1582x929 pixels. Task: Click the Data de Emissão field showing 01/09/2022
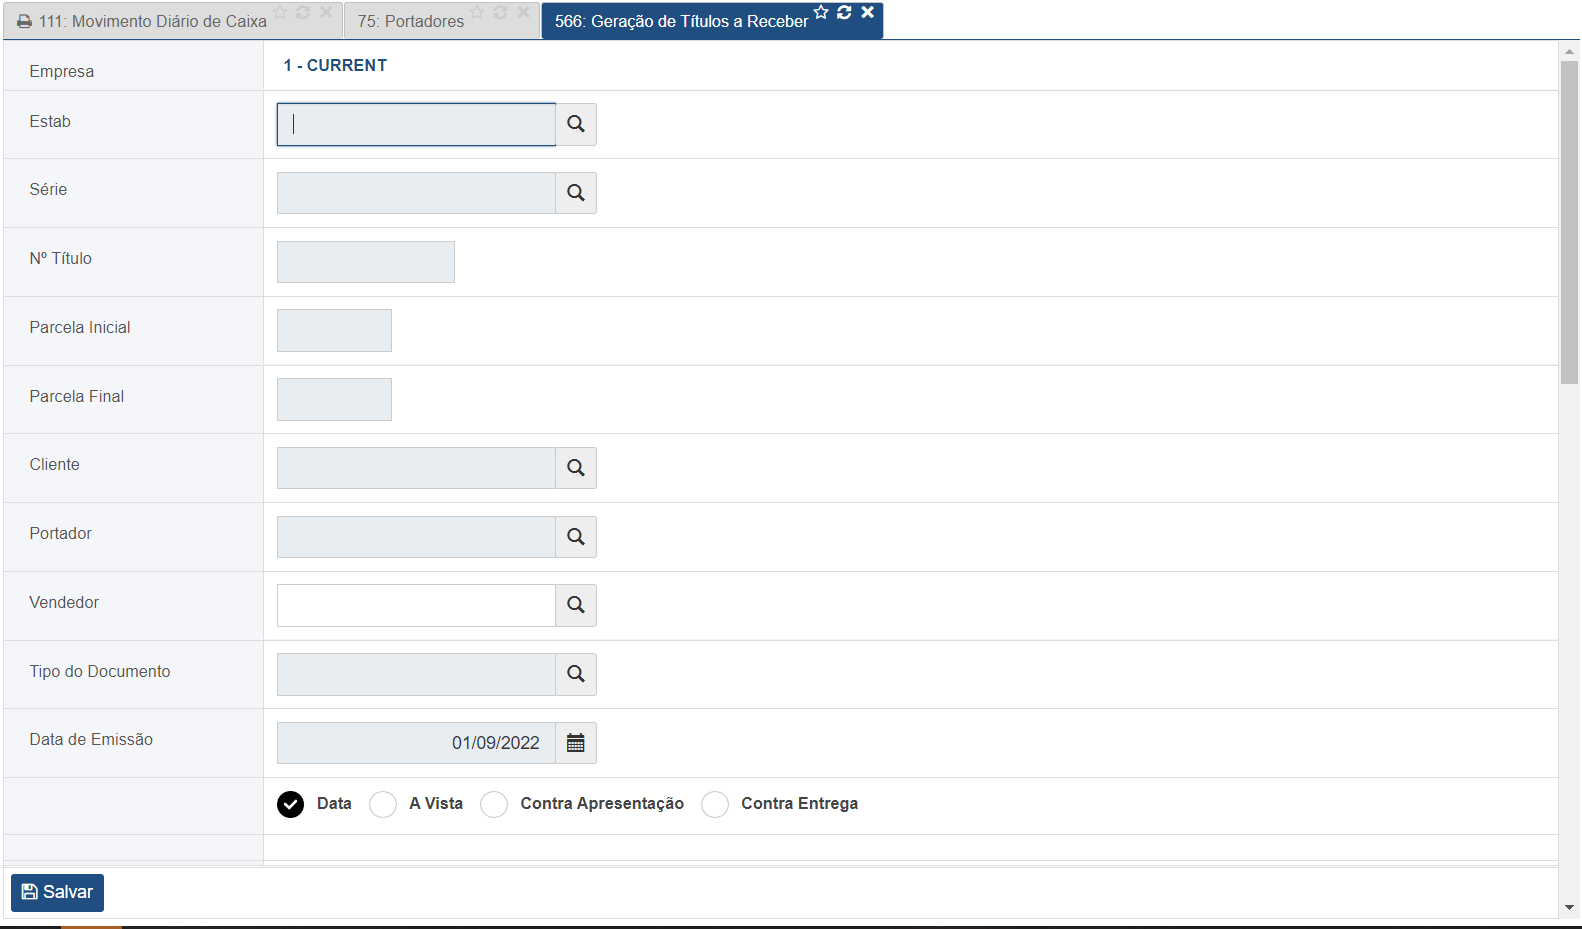point(416,743)
